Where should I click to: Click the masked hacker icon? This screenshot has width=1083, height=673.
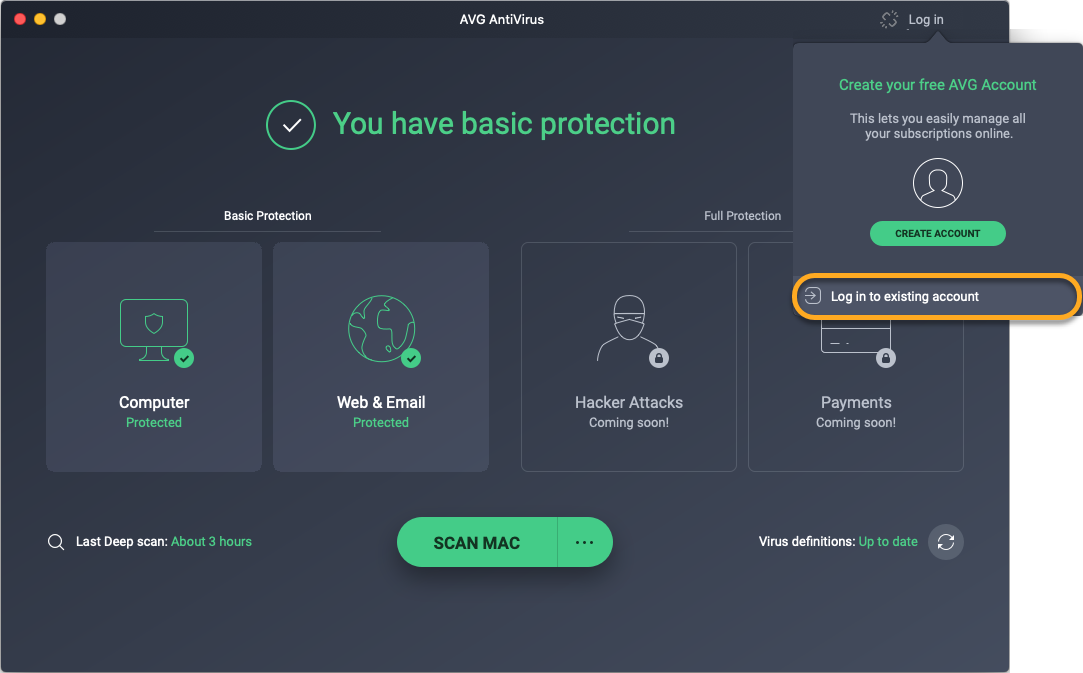[x=628, y=328]
